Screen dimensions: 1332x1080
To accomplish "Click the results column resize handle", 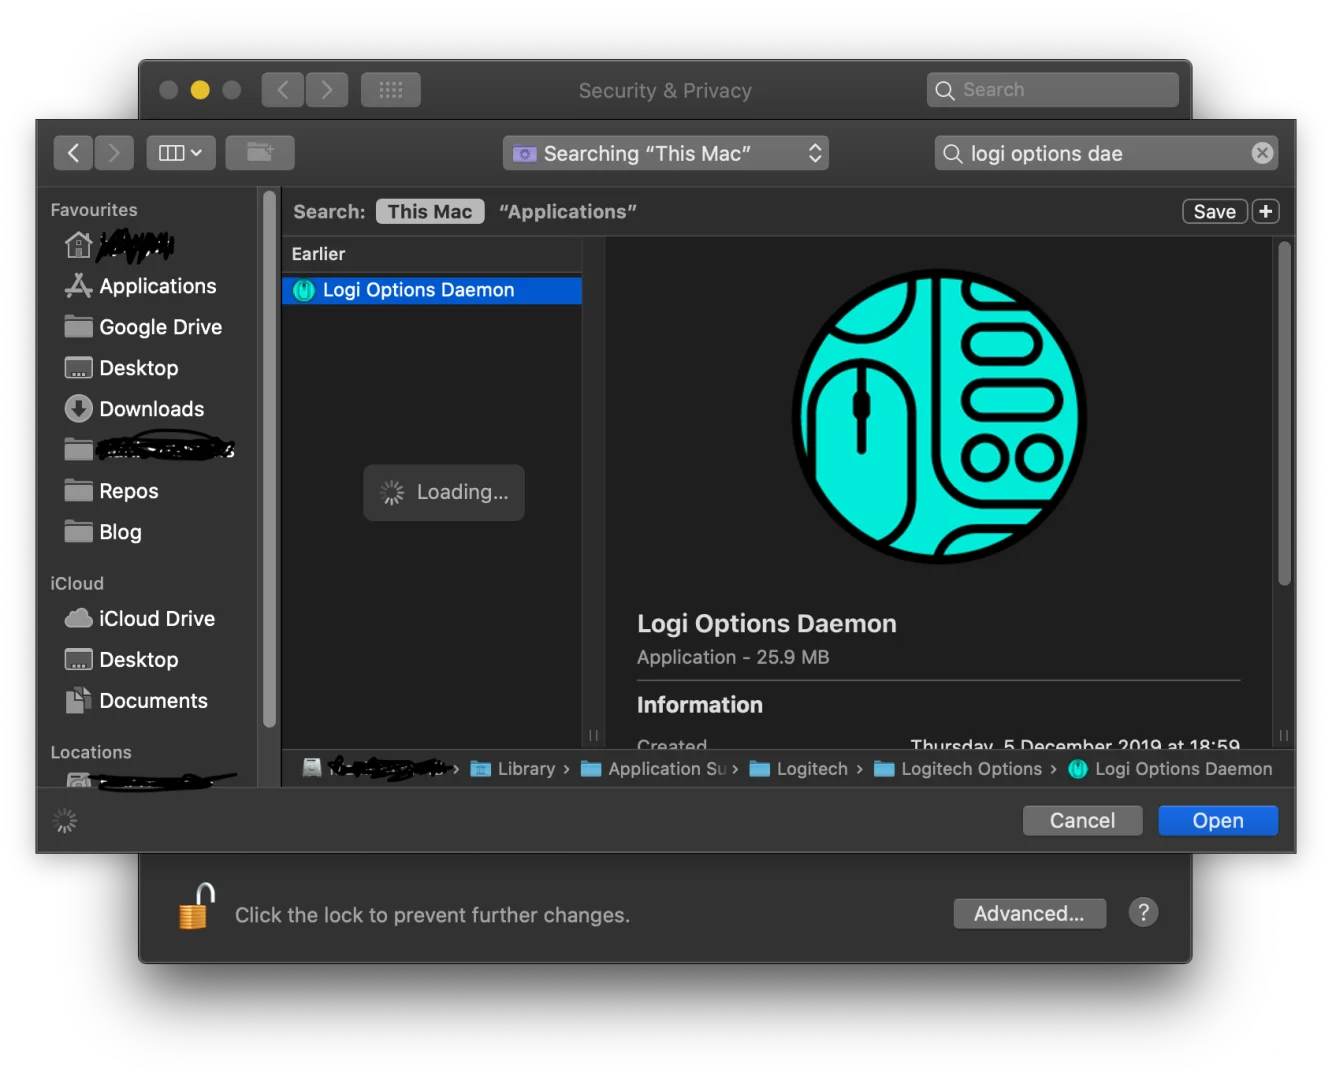I will tap(593, 735).
